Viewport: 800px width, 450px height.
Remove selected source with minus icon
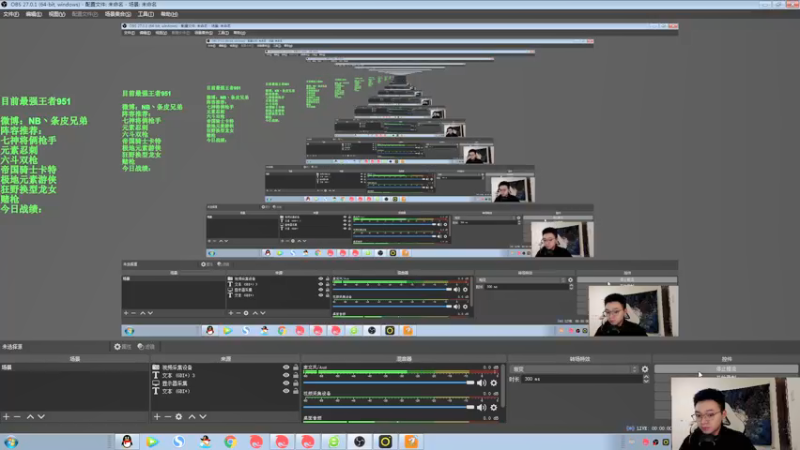pyautogui.click(x=167, y=417)
